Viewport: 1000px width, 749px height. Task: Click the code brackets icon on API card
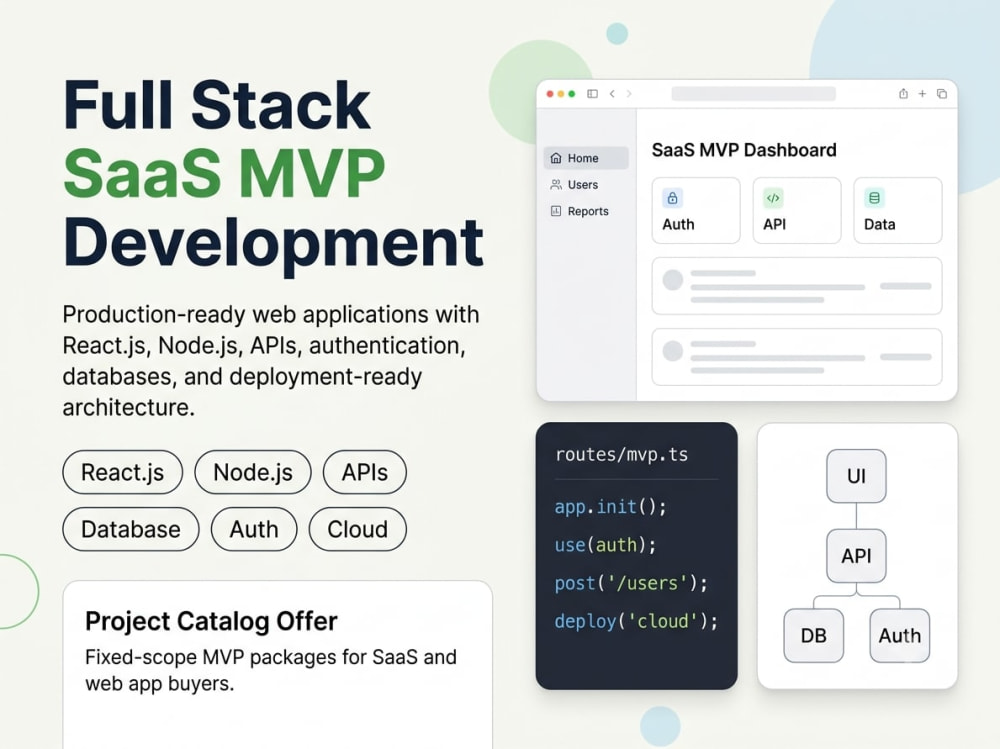pyautogui.click(x=773, y=198)
